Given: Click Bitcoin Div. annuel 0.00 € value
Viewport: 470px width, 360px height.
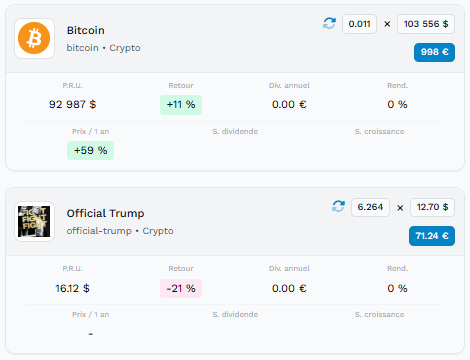Looking at the screenshot, I should [x=289, y=104].
